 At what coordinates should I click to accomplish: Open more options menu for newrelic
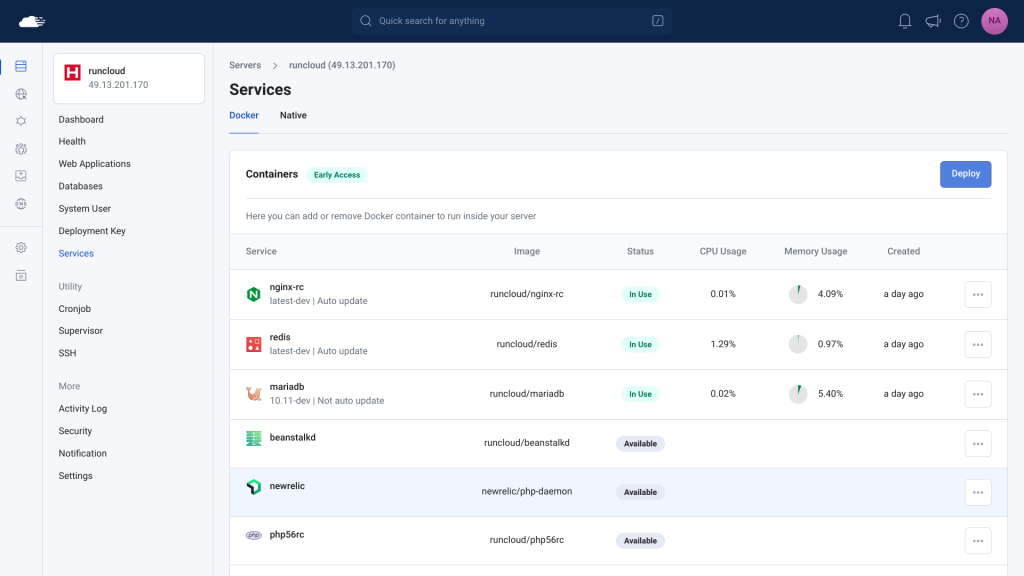978,492
